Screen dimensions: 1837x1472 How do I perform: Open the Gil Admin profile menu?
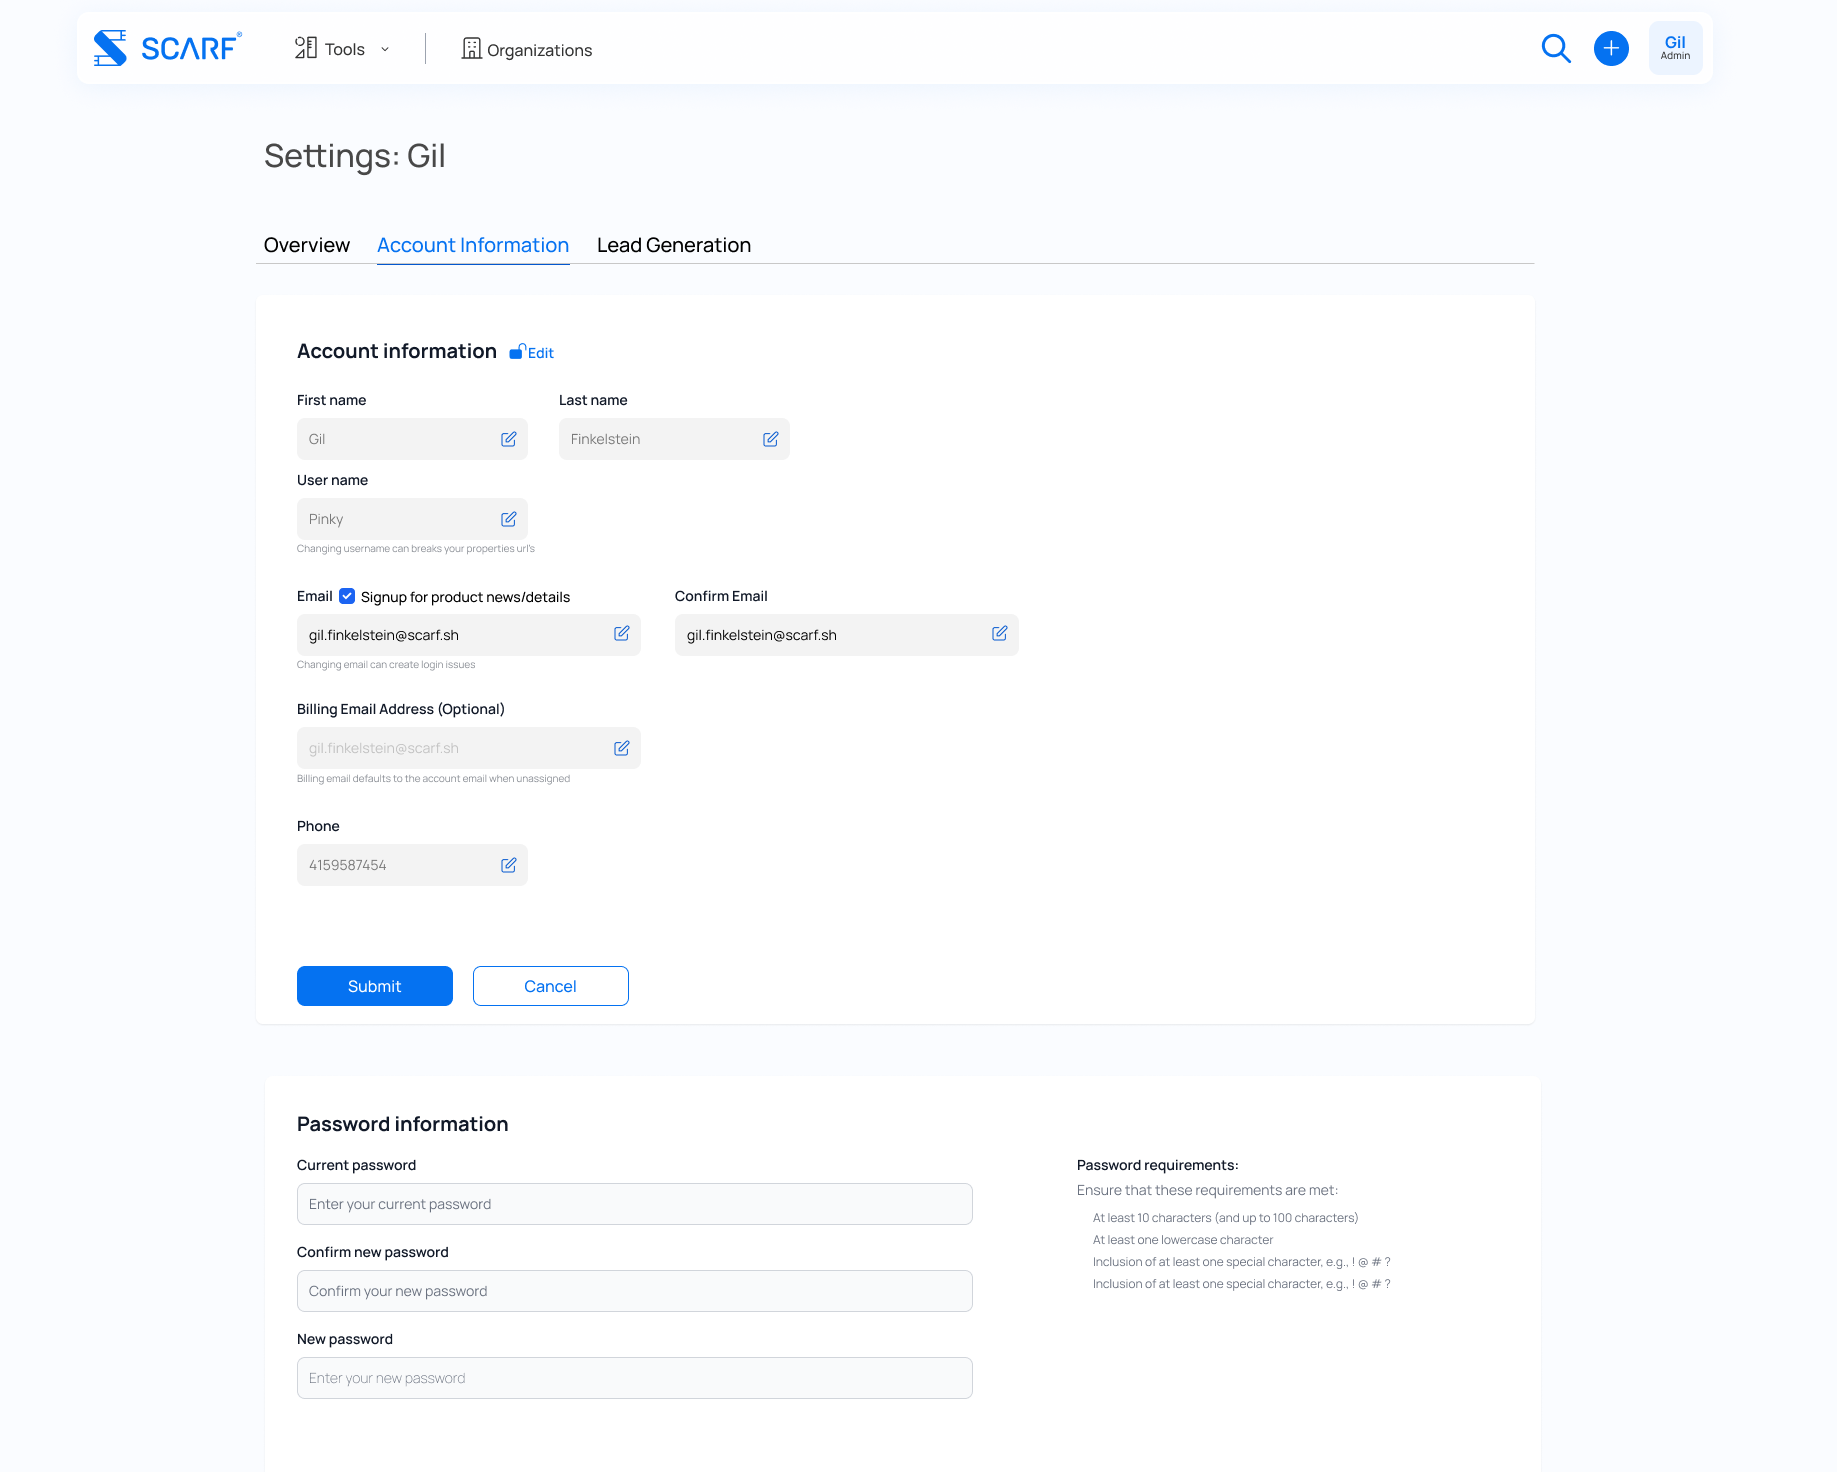tap(1675, 48)
